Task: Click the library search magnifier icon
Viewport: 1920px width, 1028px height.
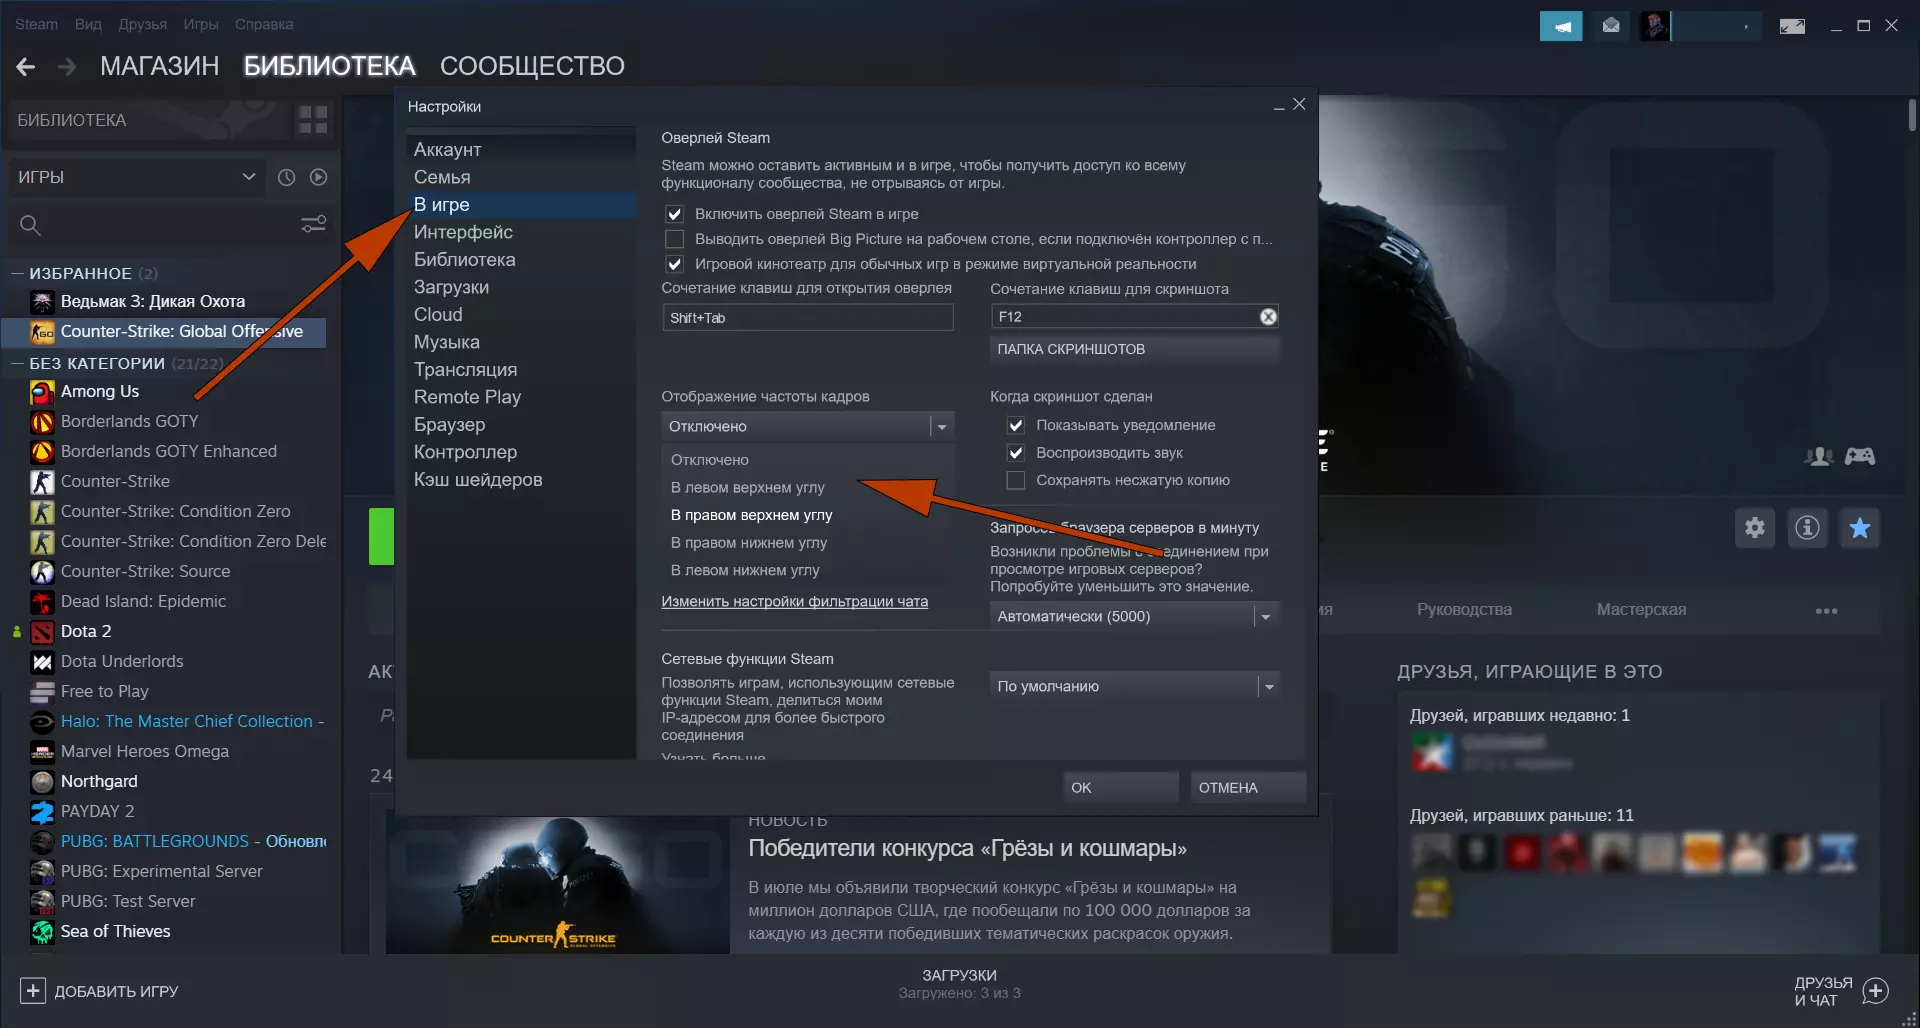Action: point(30,225)
